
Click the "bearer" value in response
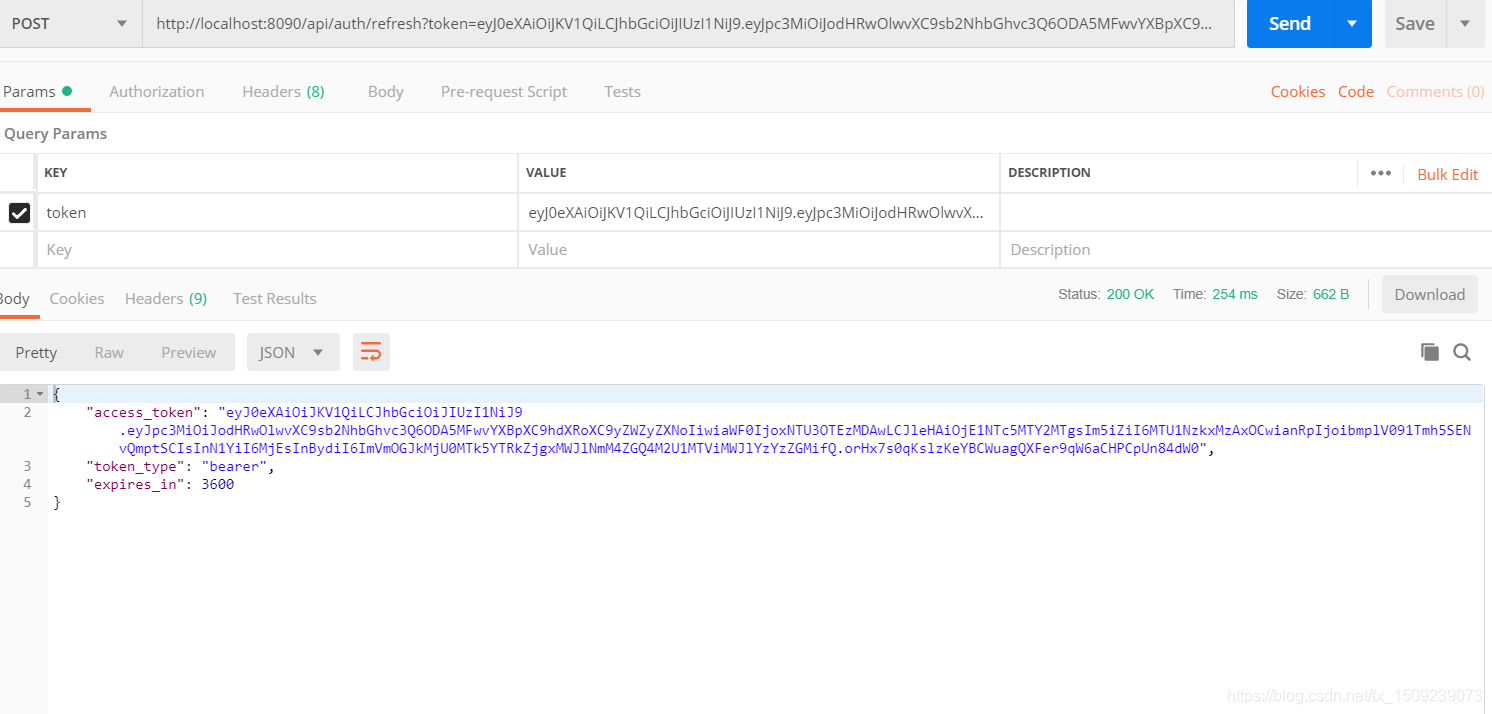pyautogui.click(x=234, y=466)
